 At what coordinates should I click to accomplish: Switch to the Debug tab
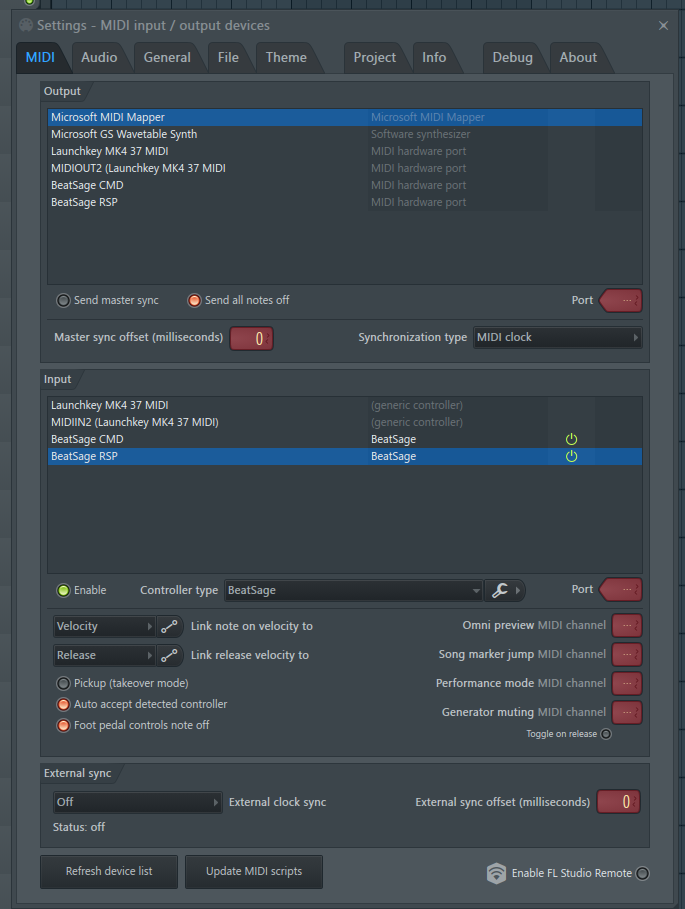(512, 57)
